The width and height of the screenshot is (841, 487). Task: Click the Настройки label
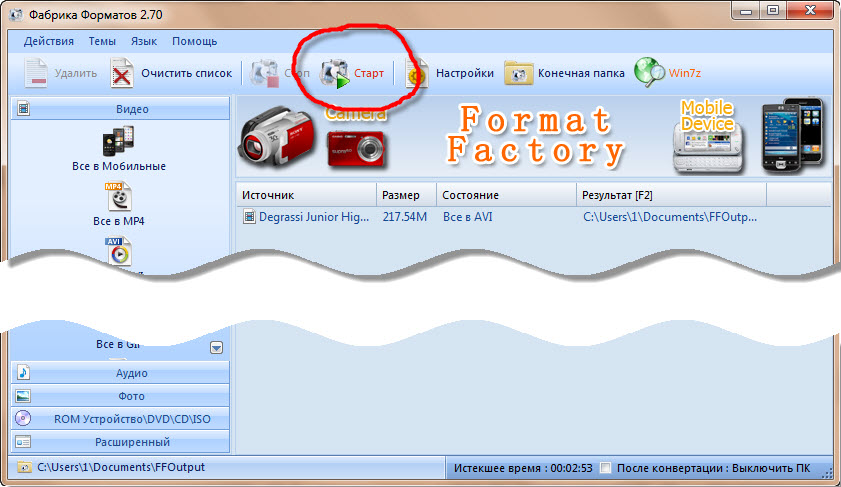tap(464, 73)
